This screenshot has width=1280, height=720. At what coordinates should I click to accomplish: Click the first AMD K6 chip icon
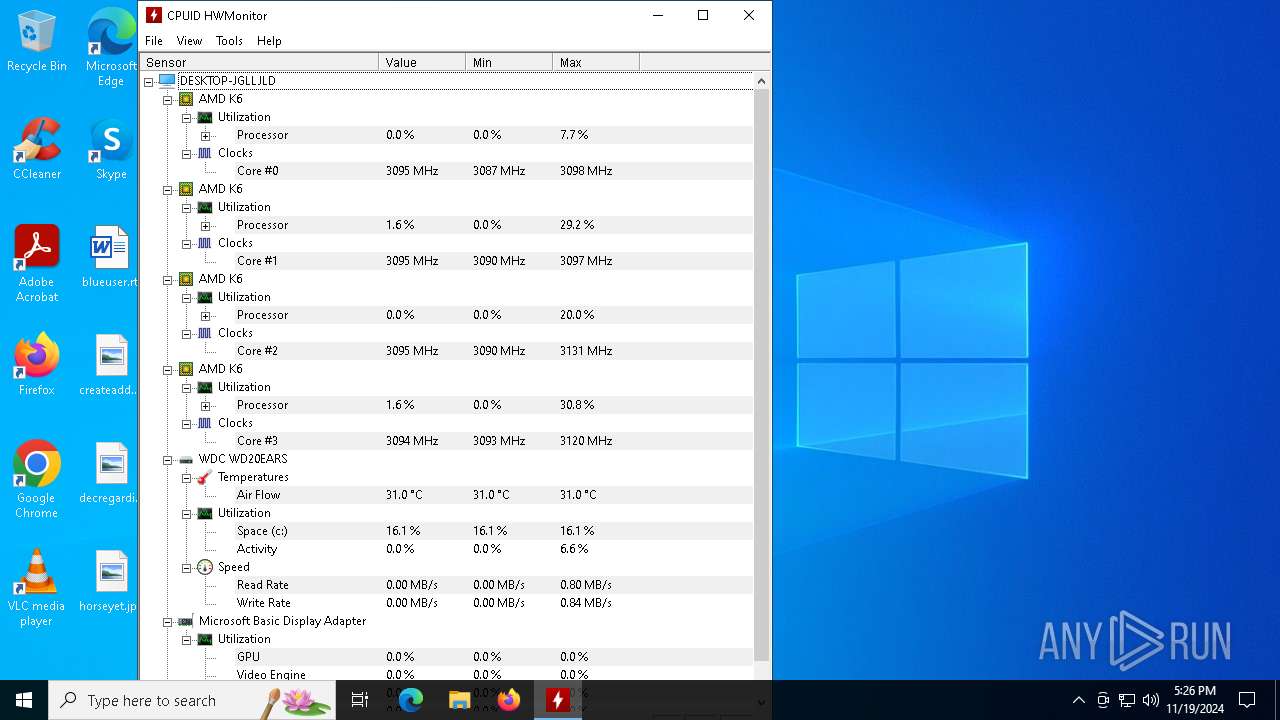coord(186,99)
